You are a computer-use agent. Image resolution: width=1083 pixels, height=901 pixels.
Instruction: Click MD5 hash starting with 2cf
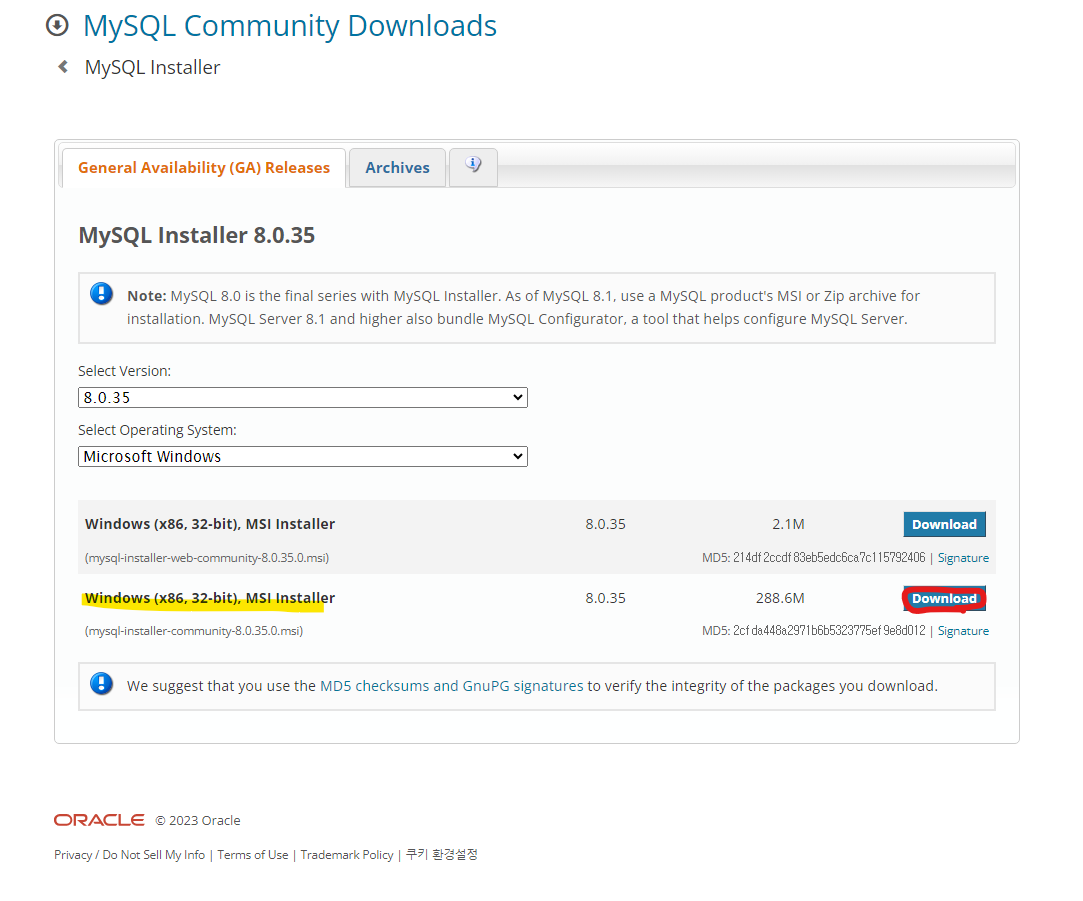(829, 631)
